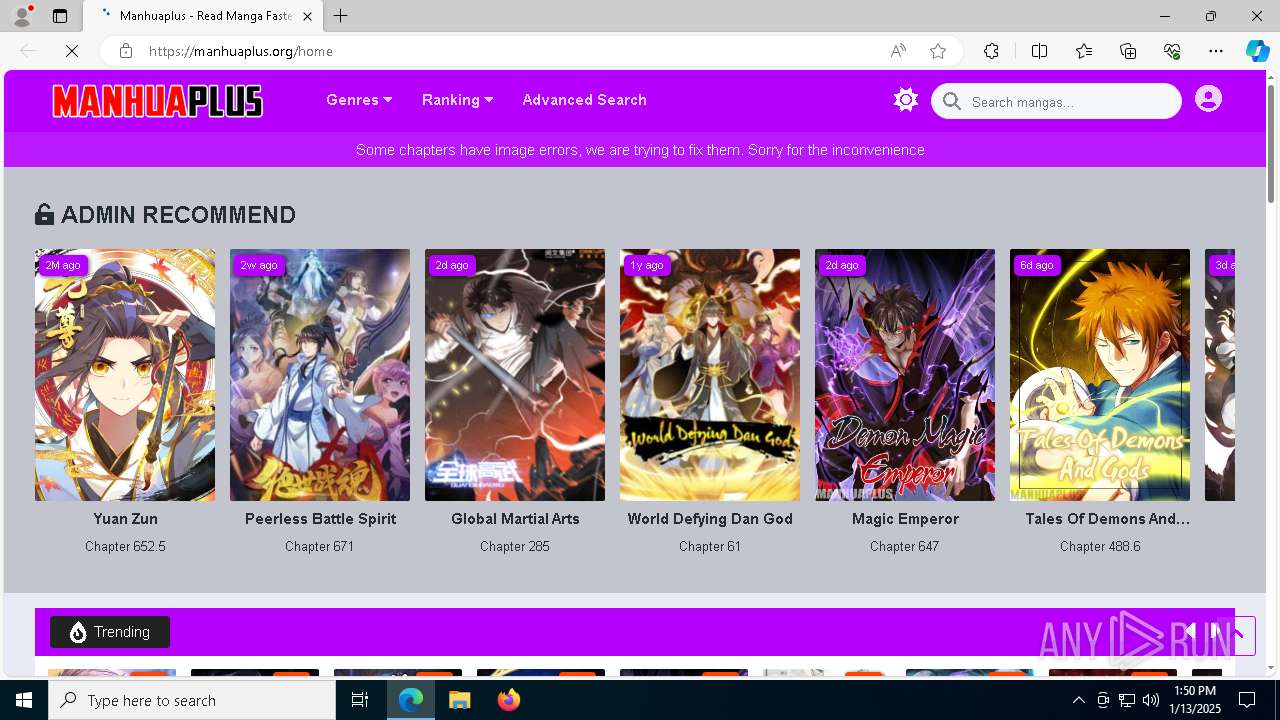Click the Yuan Zun title link
1280x720 pixels.
tap(125, 519)
